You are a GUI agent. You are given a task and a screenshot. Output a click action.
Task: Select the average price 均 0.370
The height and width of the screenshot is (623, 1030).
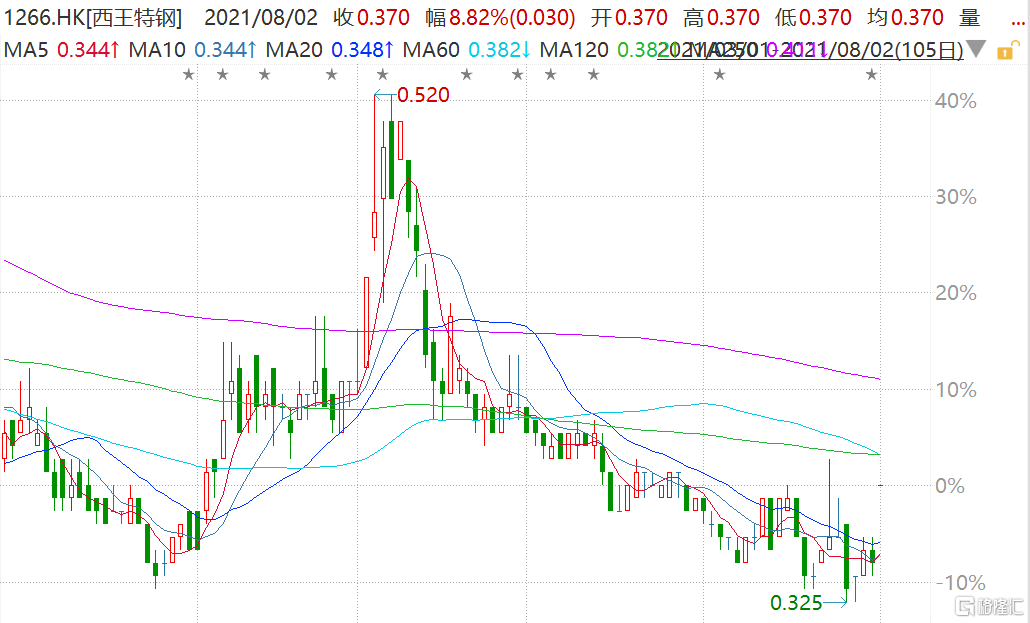[905, 18]
